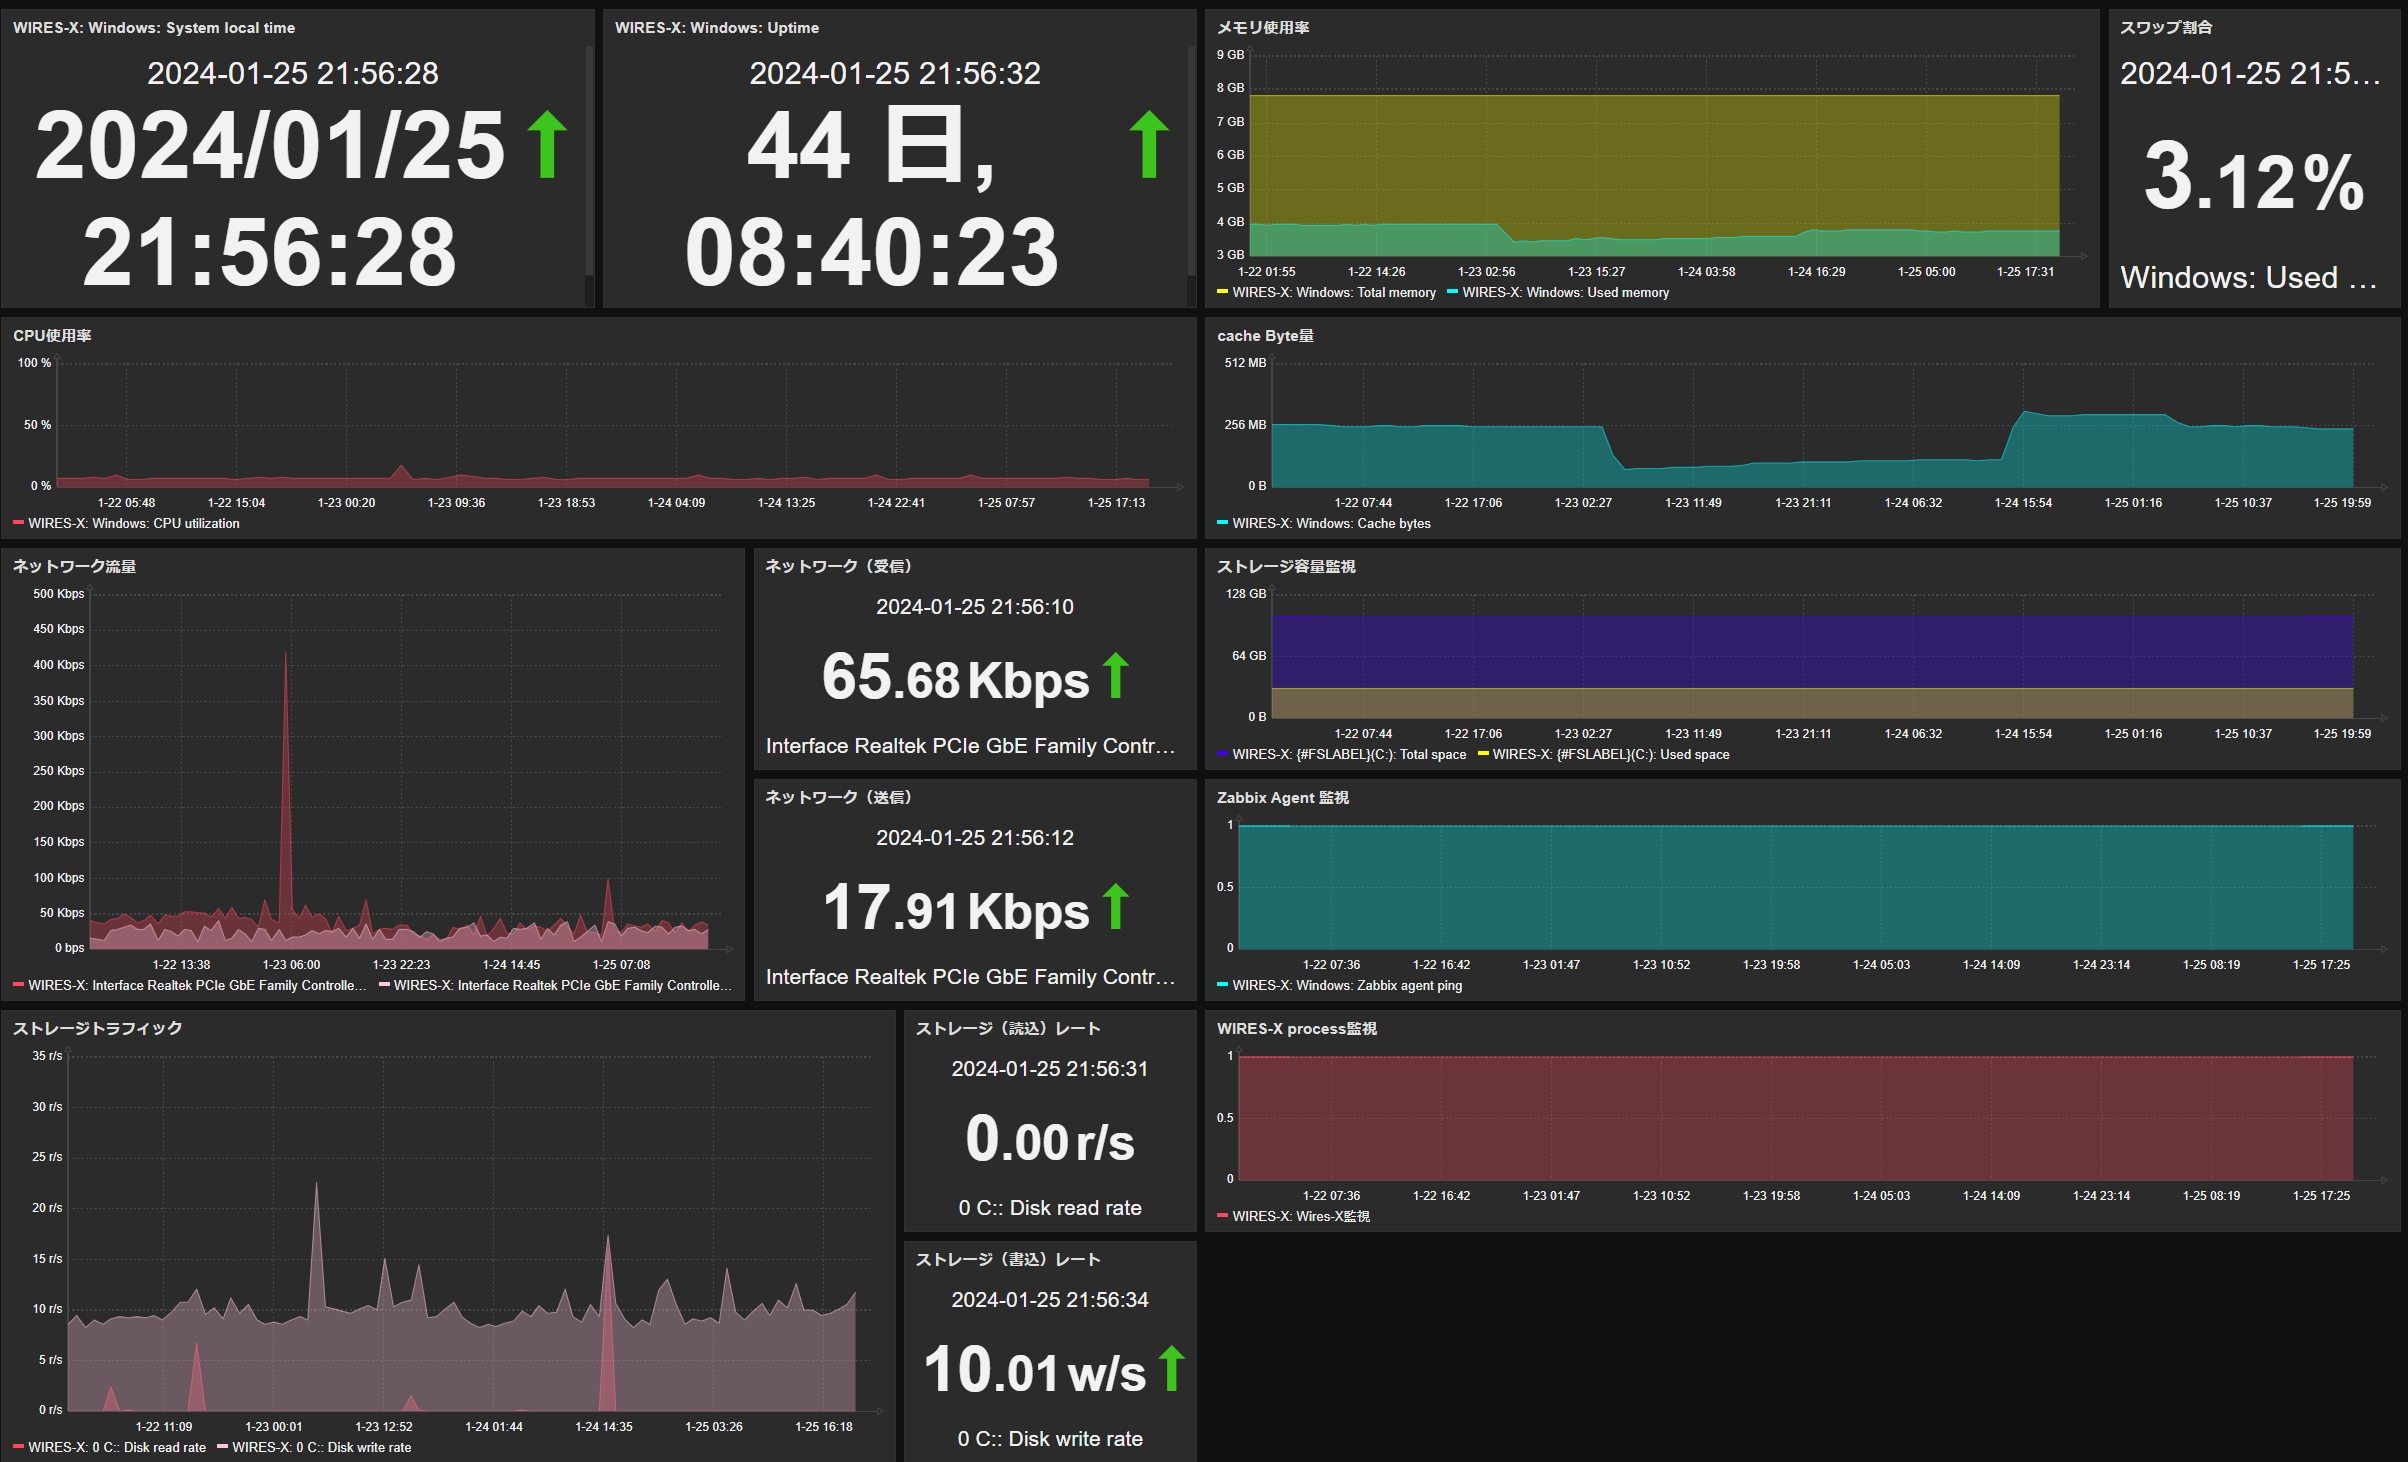Viewport: 2408px width, 1462px height.
Task: Open the CPU使用率 widget header
Action: [52, 336]
